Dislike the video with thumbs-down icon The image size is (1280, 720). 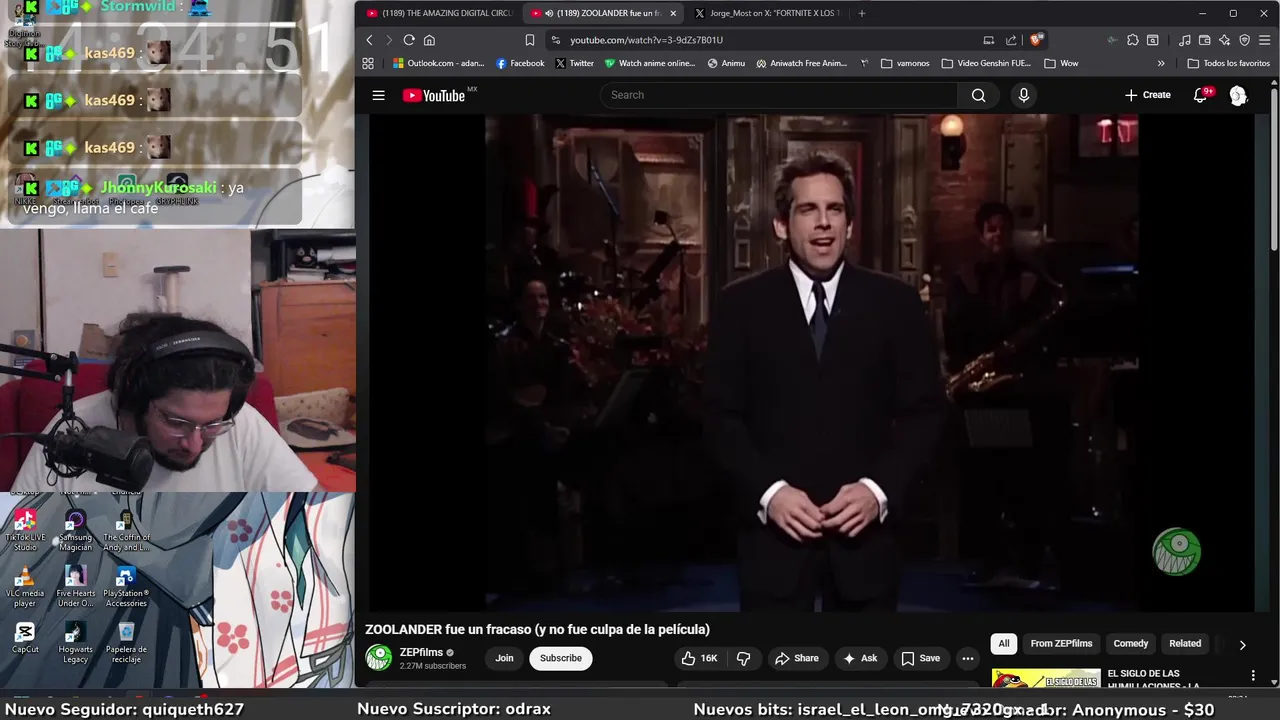pos(743,658)
